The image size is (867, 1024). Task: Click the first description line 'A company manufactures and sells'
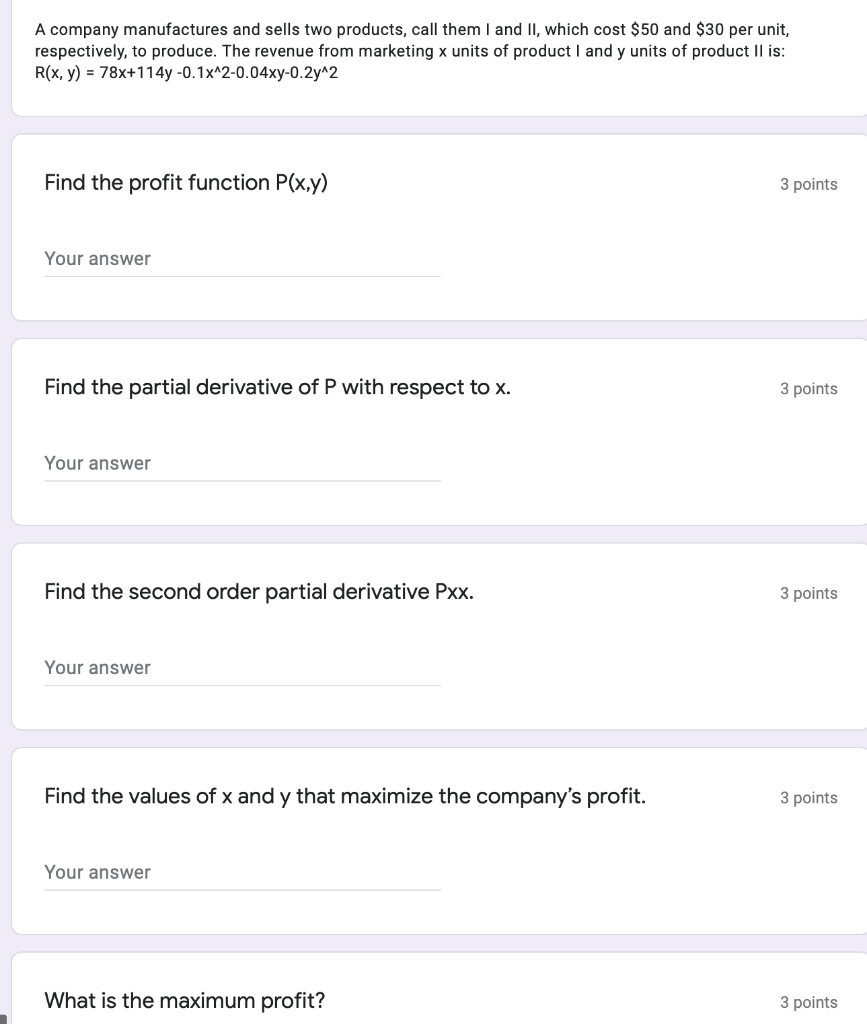pyautogui.click(x=412, y=29)
